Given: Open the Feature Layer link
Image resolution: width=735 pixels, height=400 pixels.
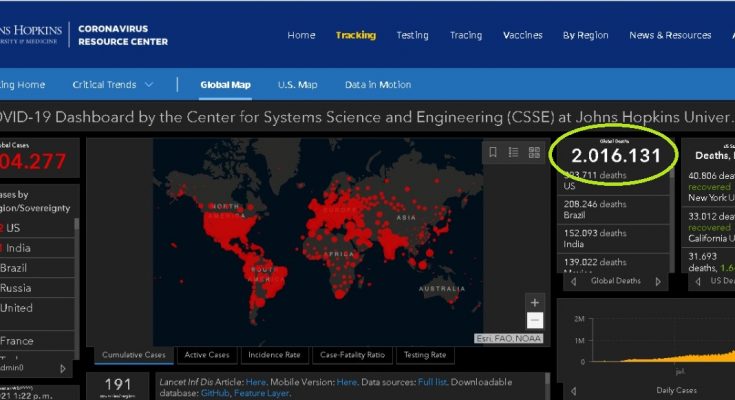Looking at the screenshot, I should tap(261, 393).
